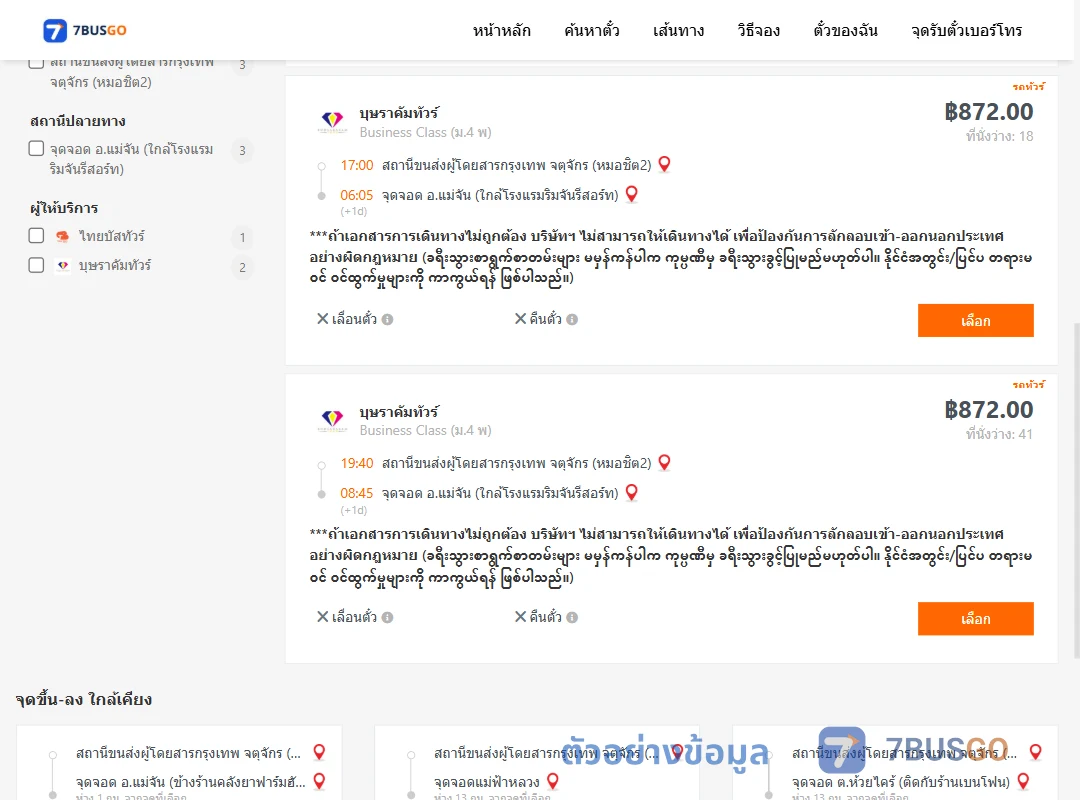Open the หน้าหลัก menu item
Screen dimensions: 1080x800
[x=501, y=30]
